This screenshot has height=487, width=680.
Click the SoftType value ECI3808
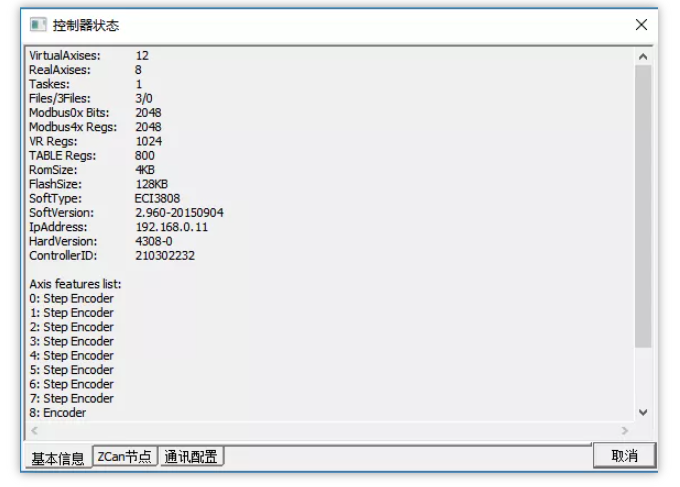click(x=157, y=199)
